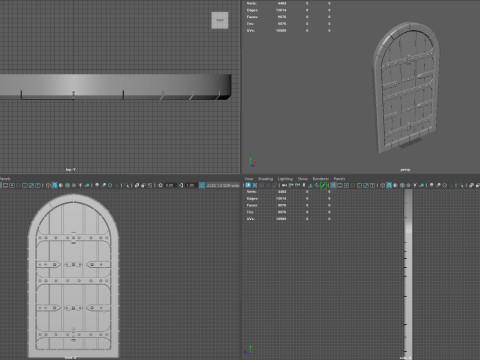Toggle Grid display in side panel toolbar

333,185
